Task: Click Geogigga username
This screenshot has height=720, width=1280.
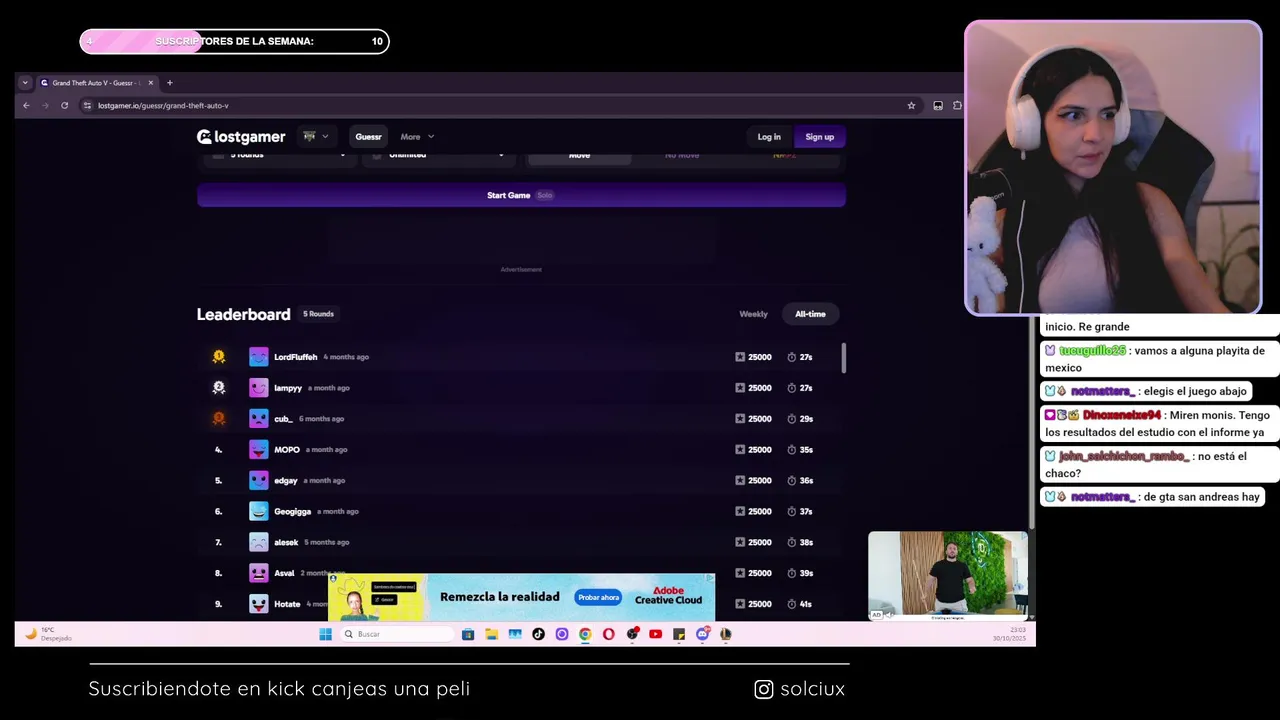Action: [292, 512]
